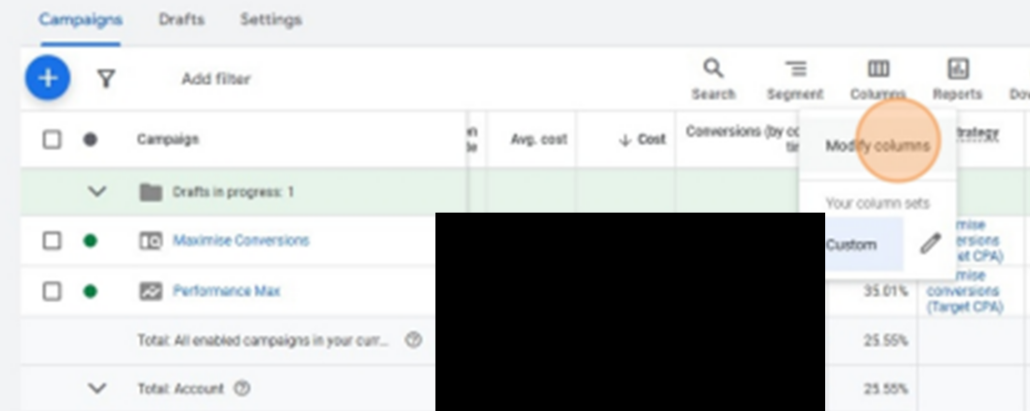Expand the Total Account row chevron
Viewport: 1030px width, 411px height.
pyautogui.click(x=97, y=388)
